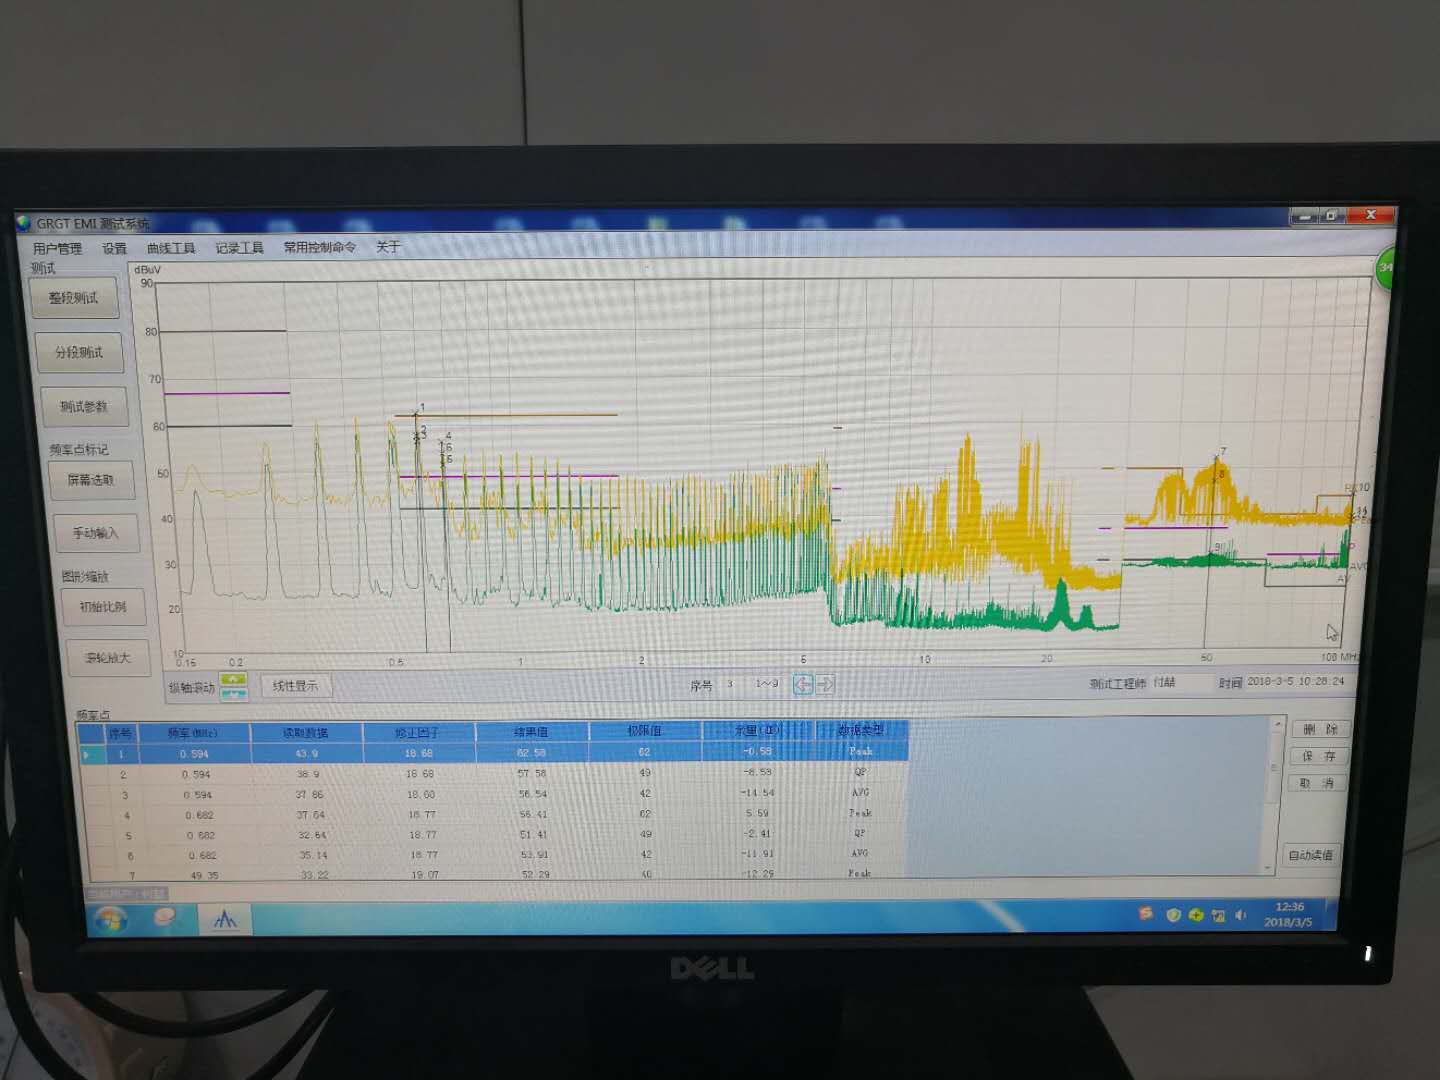The width and height of the screenshot is (1440, 1080).
Task: Select the 频率 (MHz) column header
Action: click(x=193, y=733)
